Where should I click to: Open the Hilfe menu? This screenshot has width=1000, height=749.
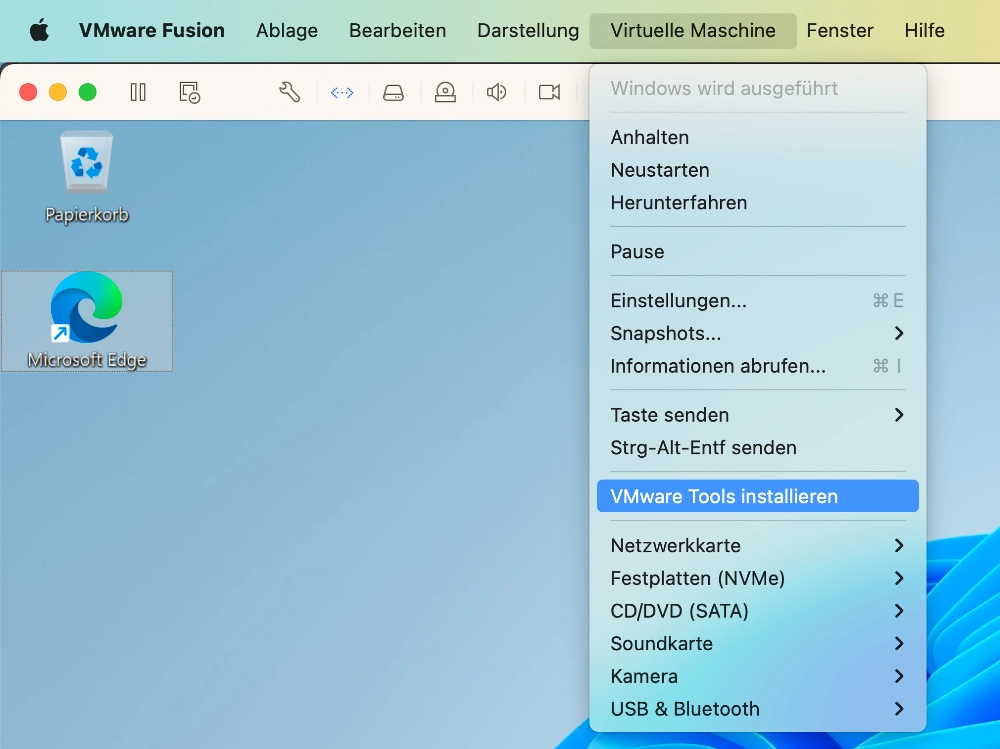pyautogui.click(x=924, y=30)
